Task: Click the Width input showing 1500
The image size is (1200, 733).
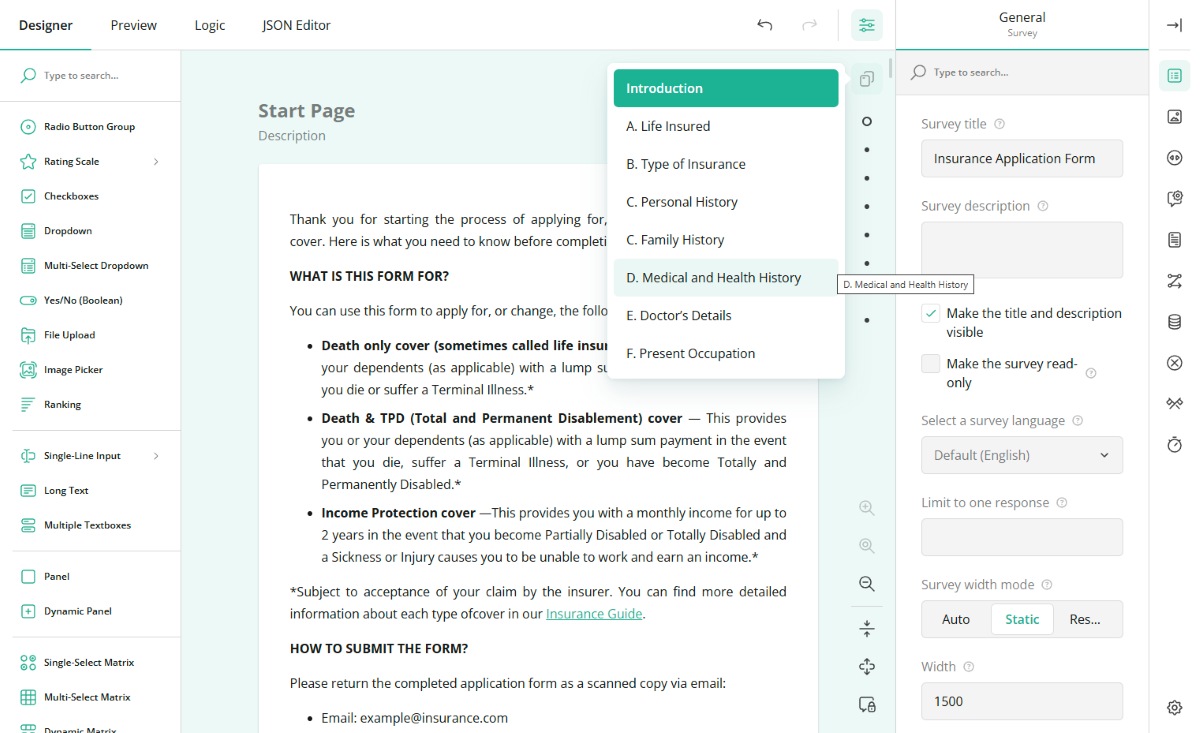Action: [x=1022, y=701]
